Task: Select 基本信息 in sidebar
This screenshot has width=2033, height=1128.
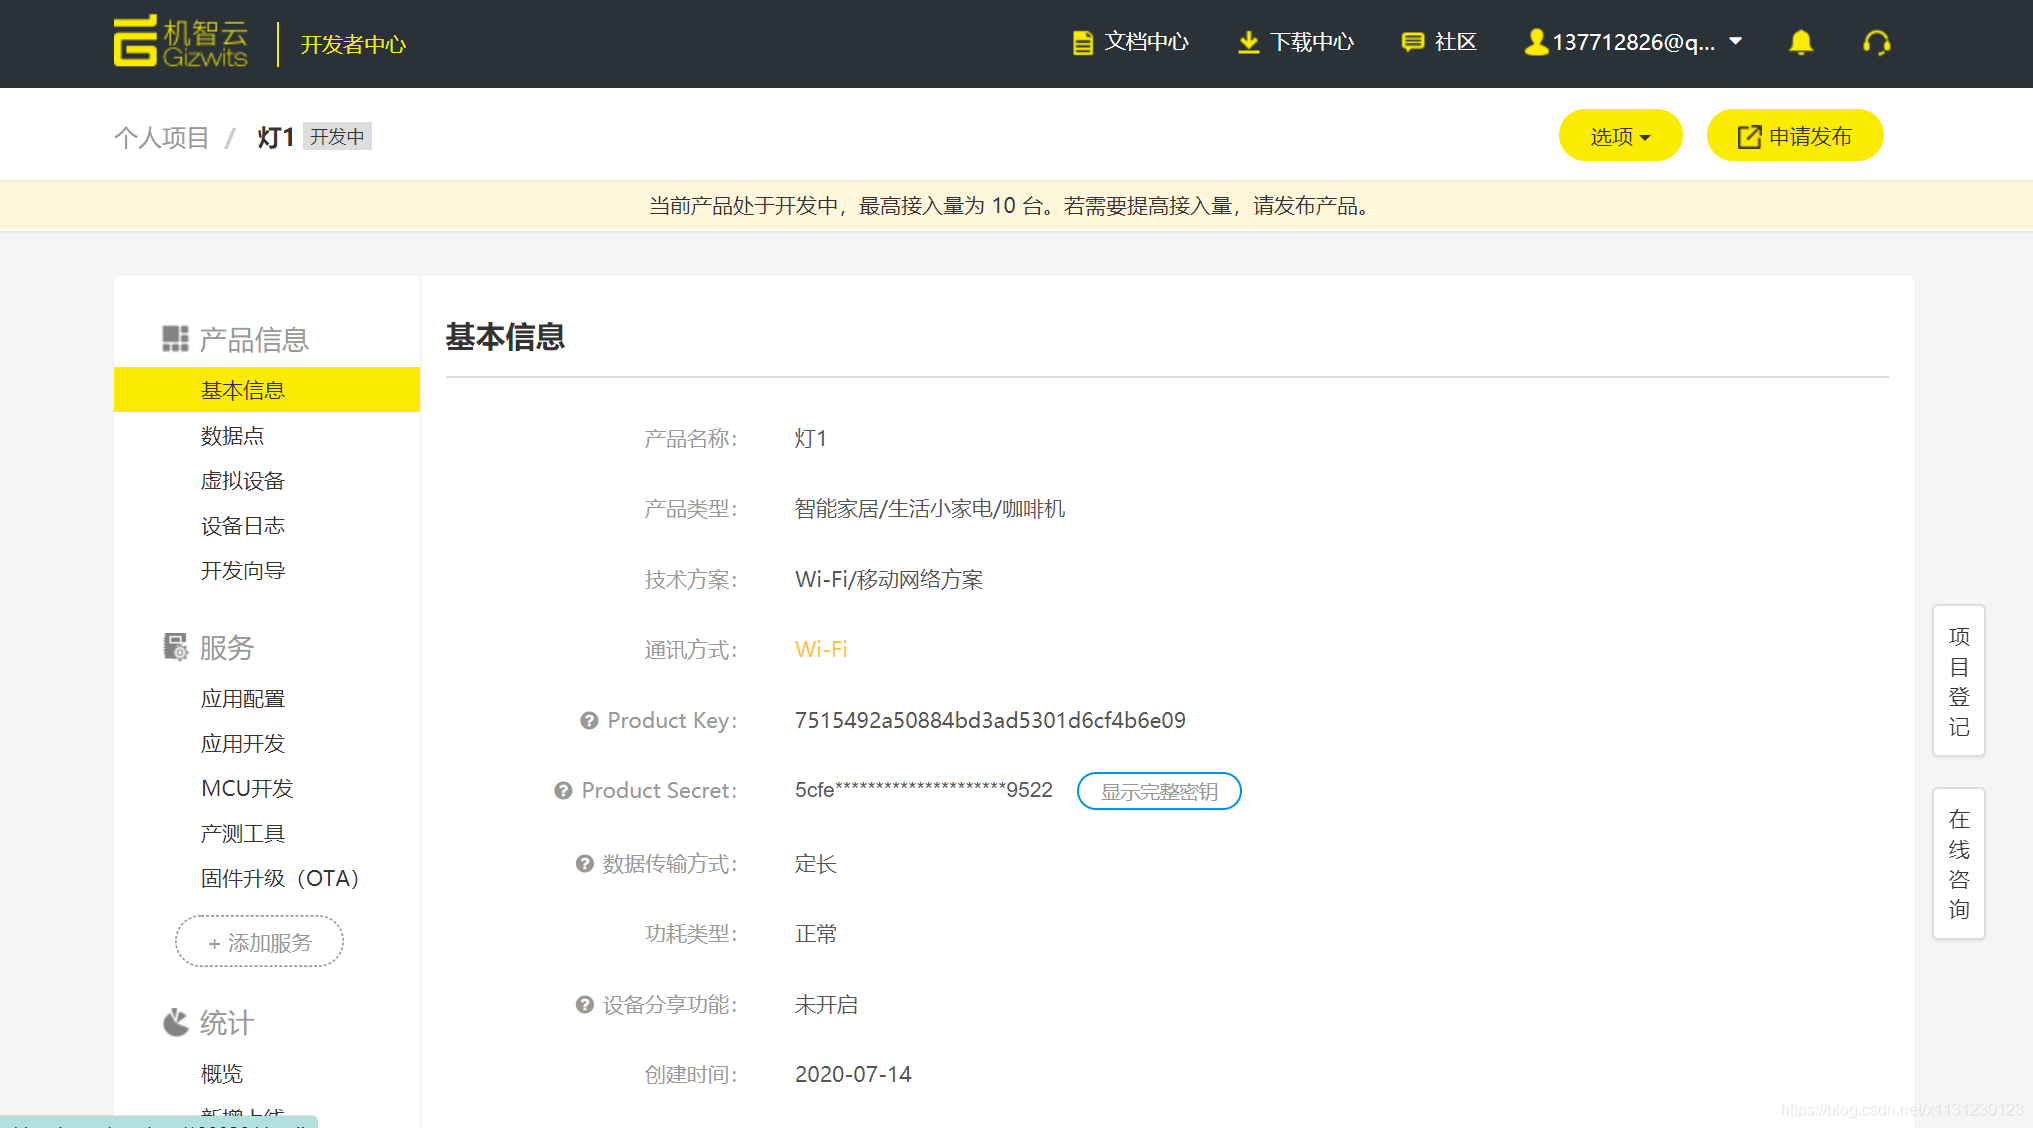Action: pyautogui.click(x=266, y=389)
